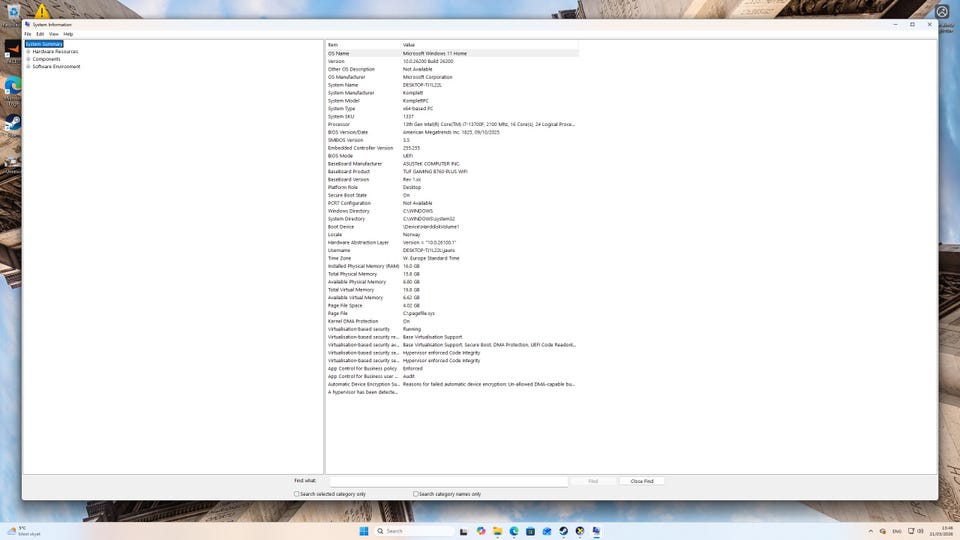960x540 pixels.
Task: Open the Windows Start menu
Action: (363, 531)
